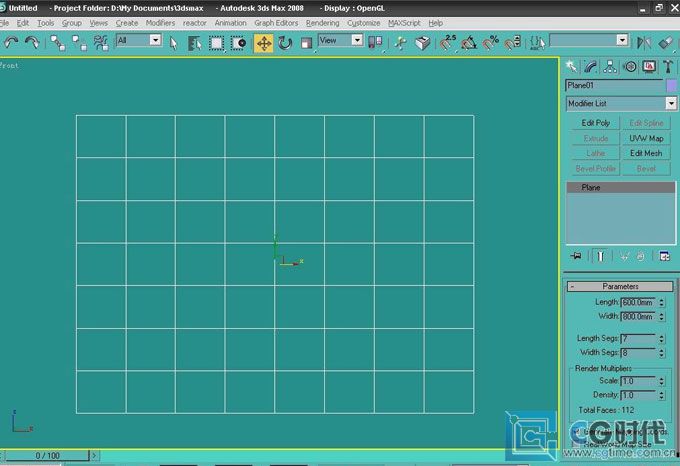Click the Mirror tool icon
Viewport: 680px width, 466px height.
(x=644, y=42)
